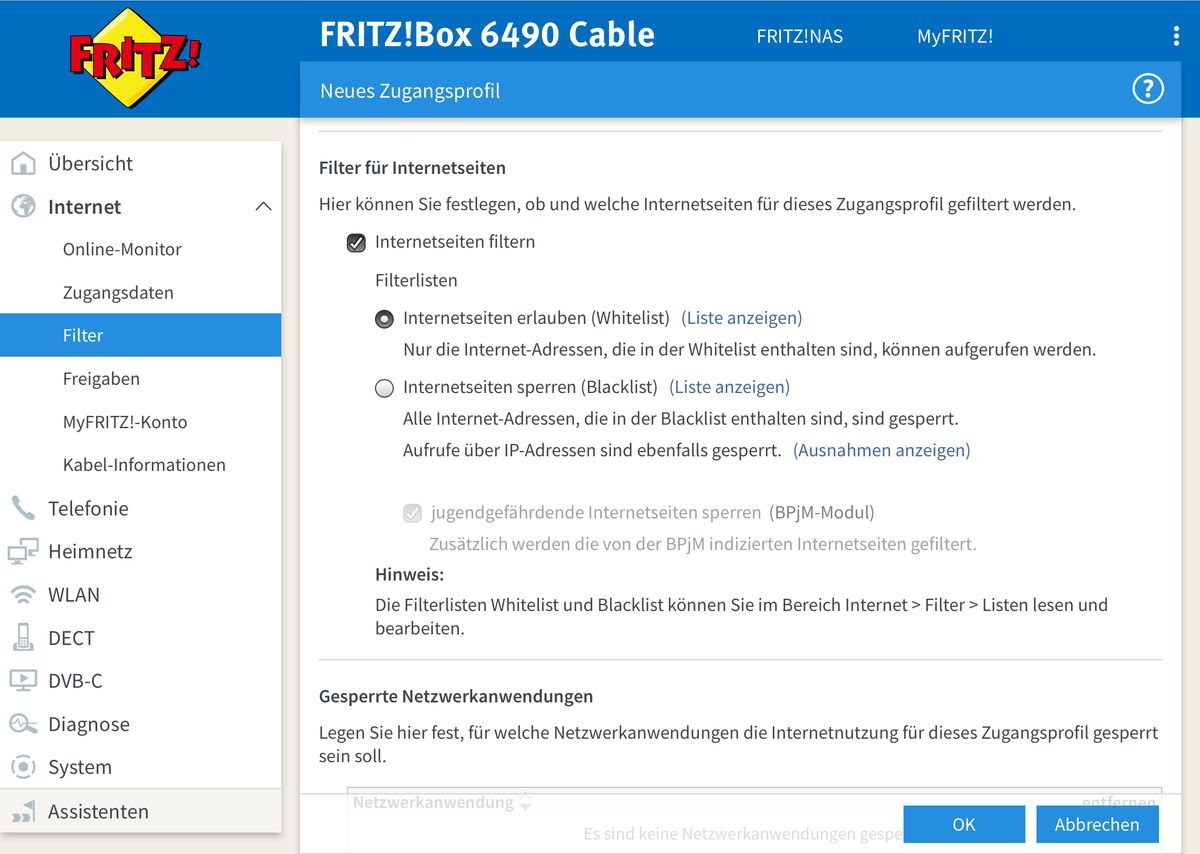1200x854 pixels.
Task: Click the FRITZ! logo
Action: 135,58
